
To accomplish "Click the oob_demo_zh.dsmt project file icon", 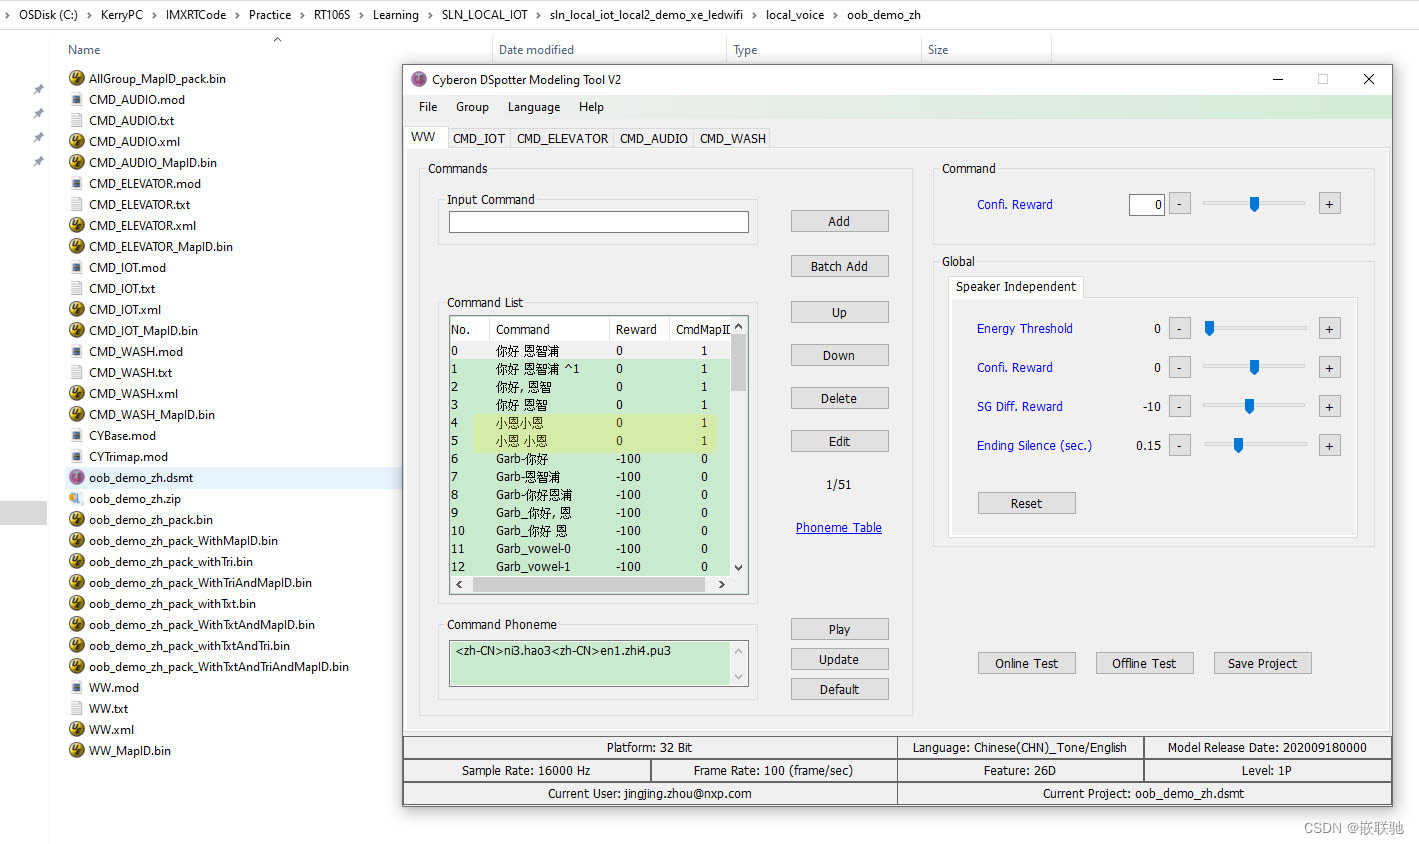I will pos(76,477).
